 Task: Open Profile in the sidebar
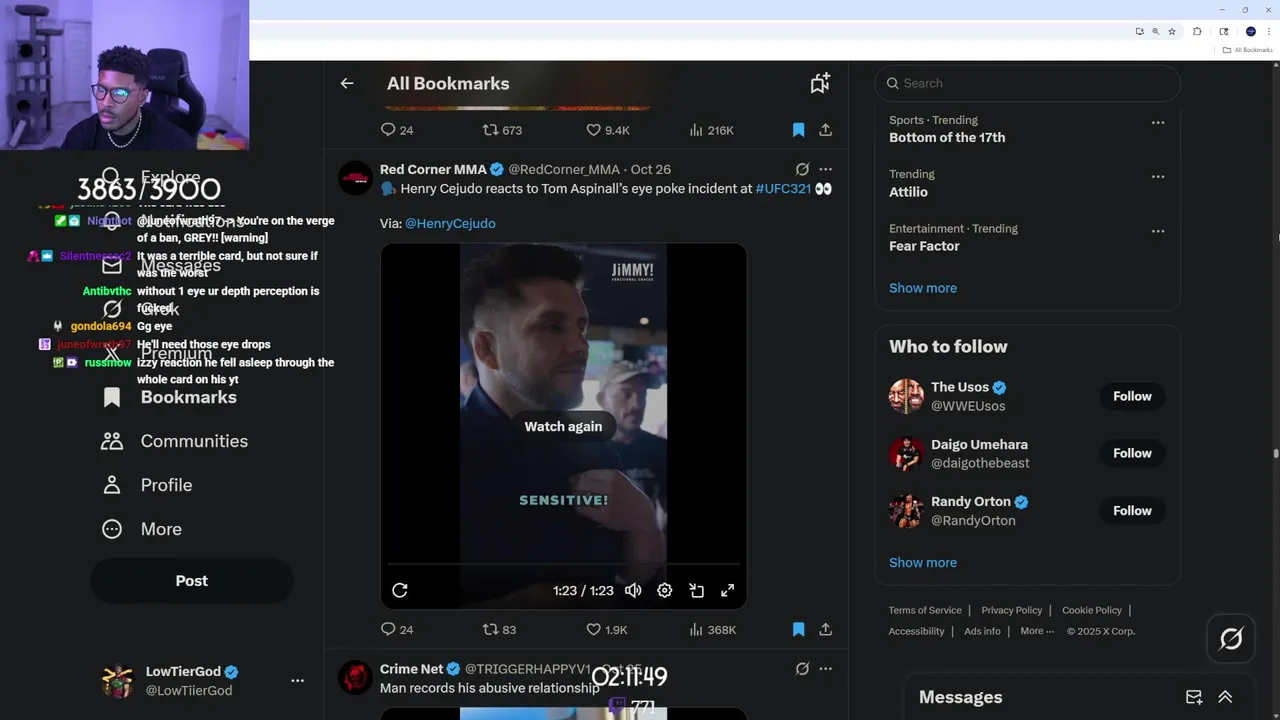pyautogui.click(x=146, y=485)
